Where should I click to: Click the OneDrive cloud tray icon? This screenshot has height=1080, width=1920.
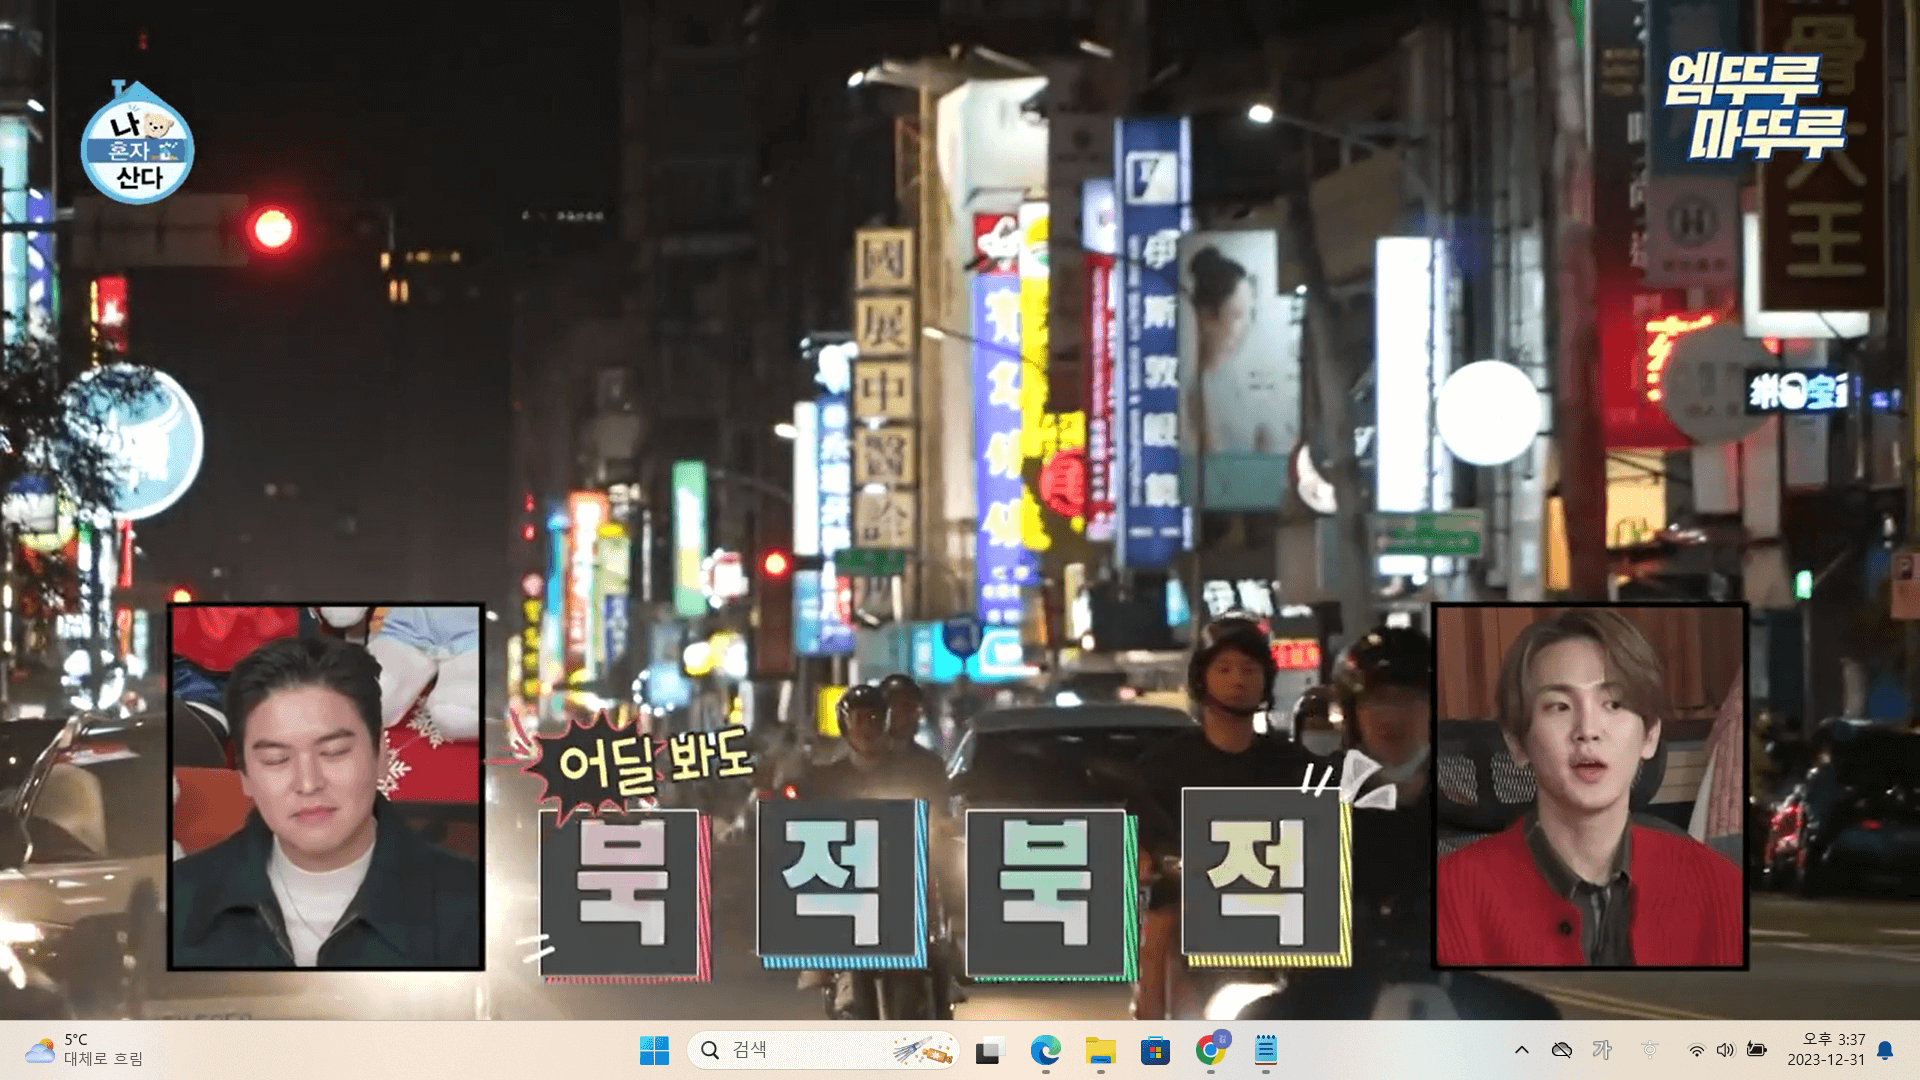pos(1561,1050)
